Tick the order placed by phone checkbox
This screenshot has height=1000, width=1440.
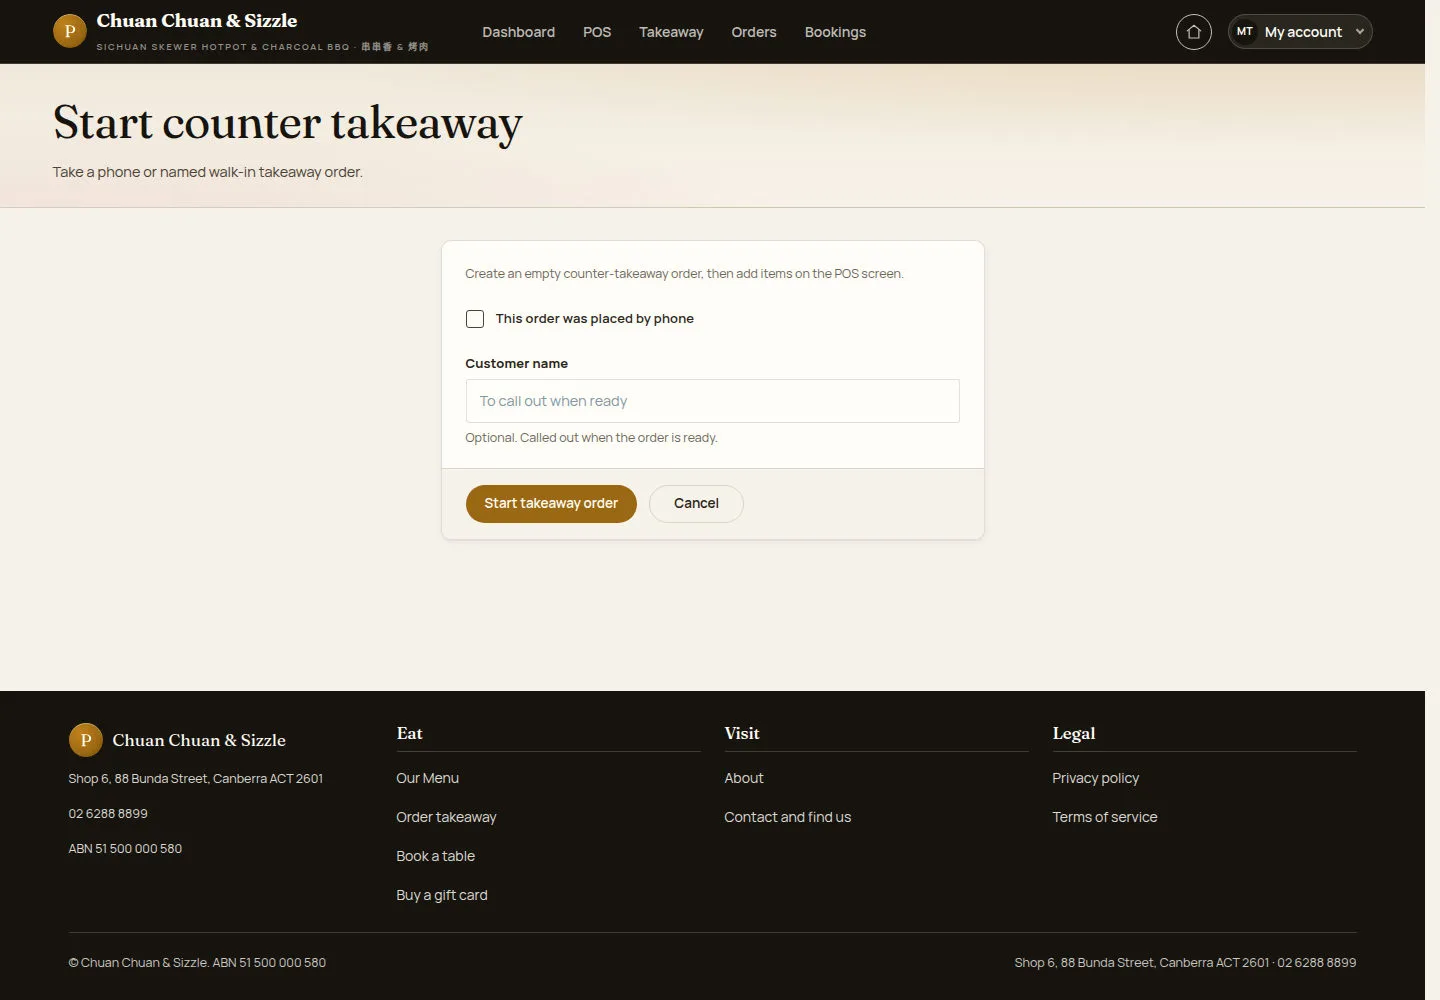475,319
